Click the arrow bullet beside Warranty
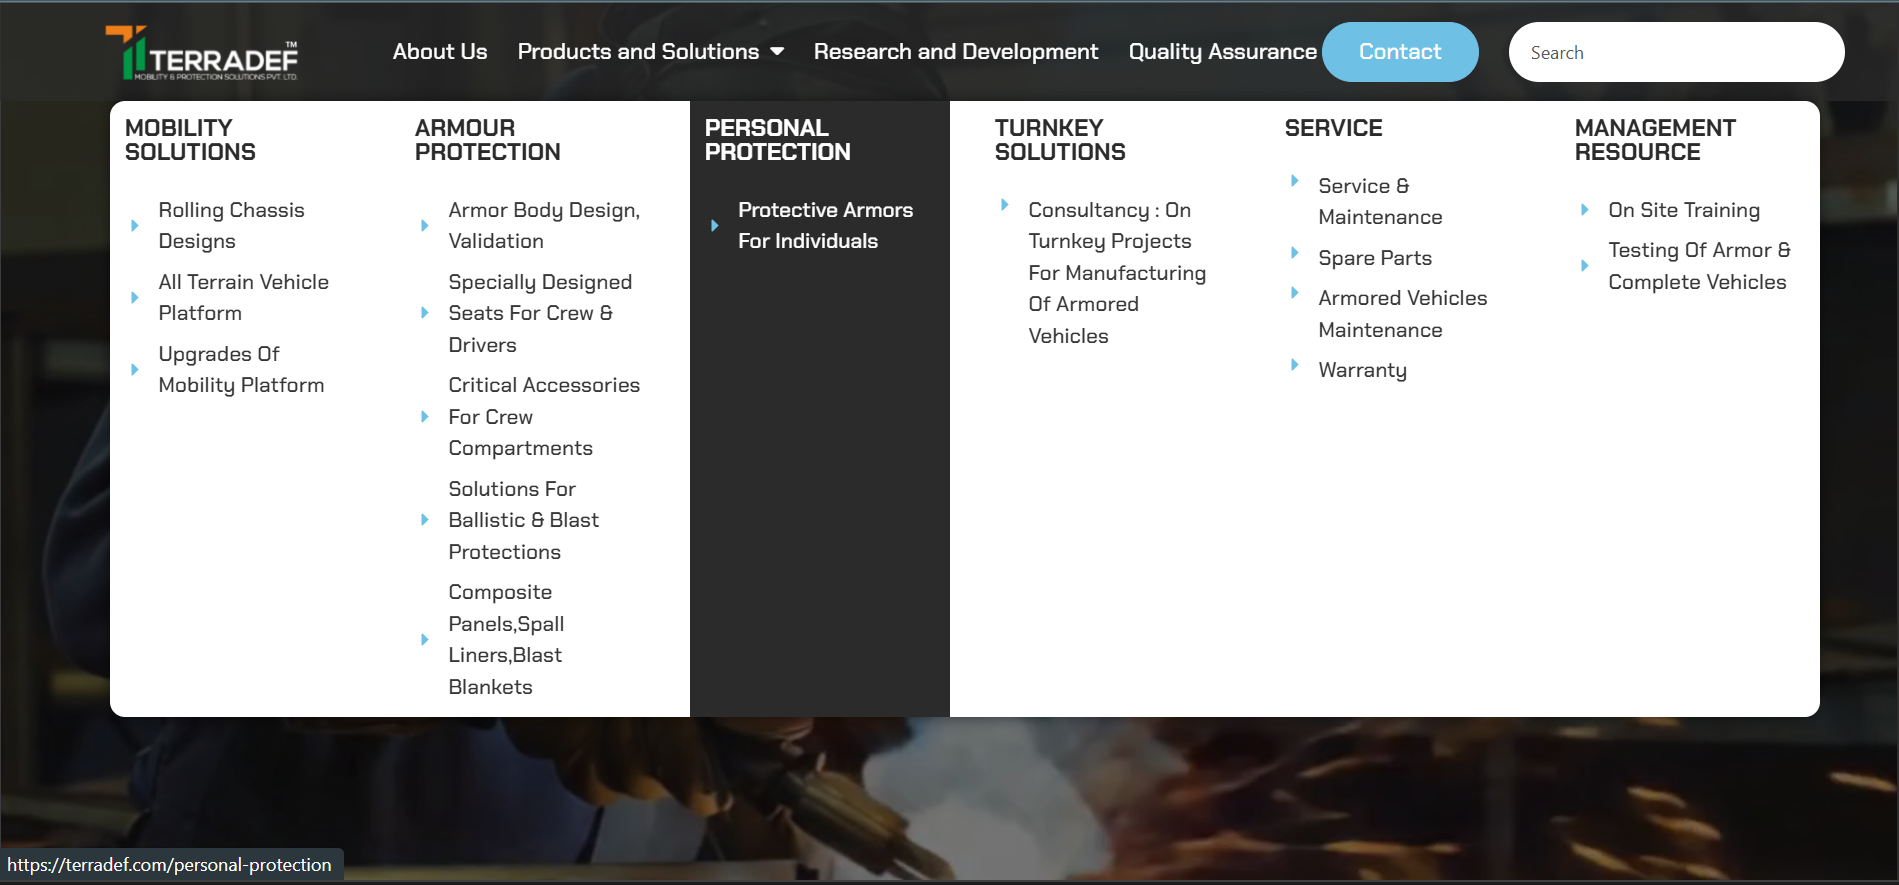This screenshot has width=1899, height=885. tap(1295, 365)
